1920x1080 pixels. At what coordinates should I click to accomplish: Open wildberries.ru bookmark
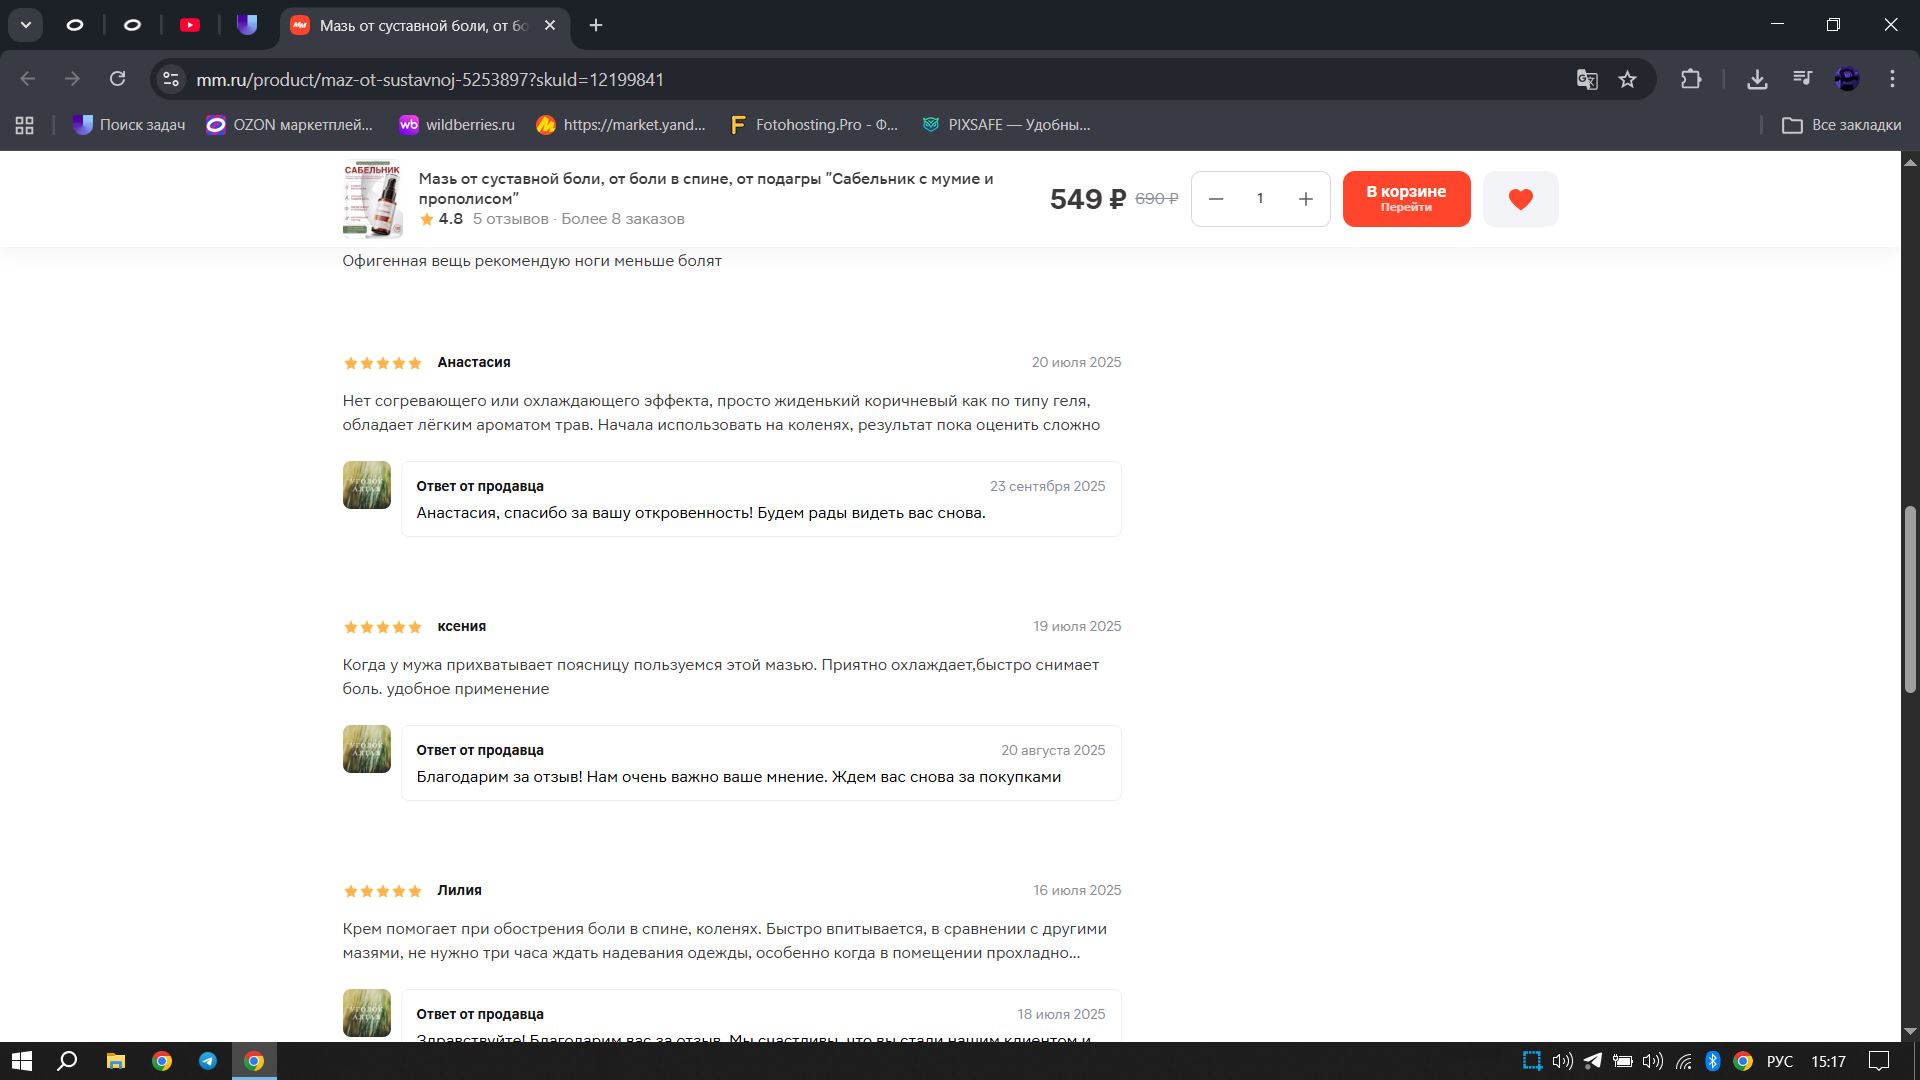tap(456, 125)
